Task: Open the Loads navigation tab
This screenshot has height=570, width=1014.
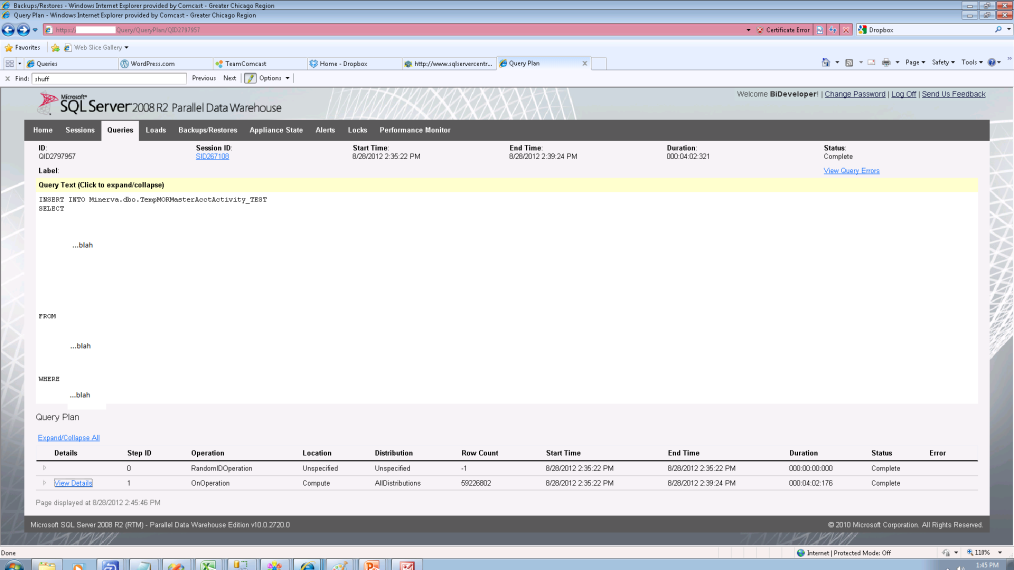Action: [x=155, y=130]
